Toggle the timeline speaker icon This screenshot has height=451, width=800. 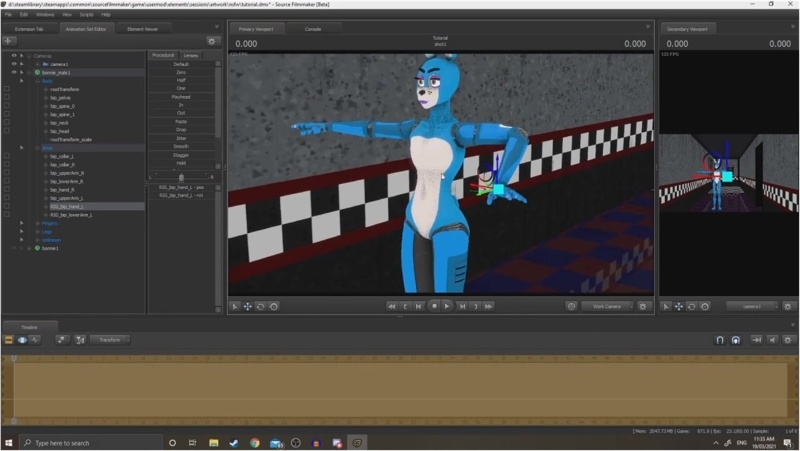point(772,340)
